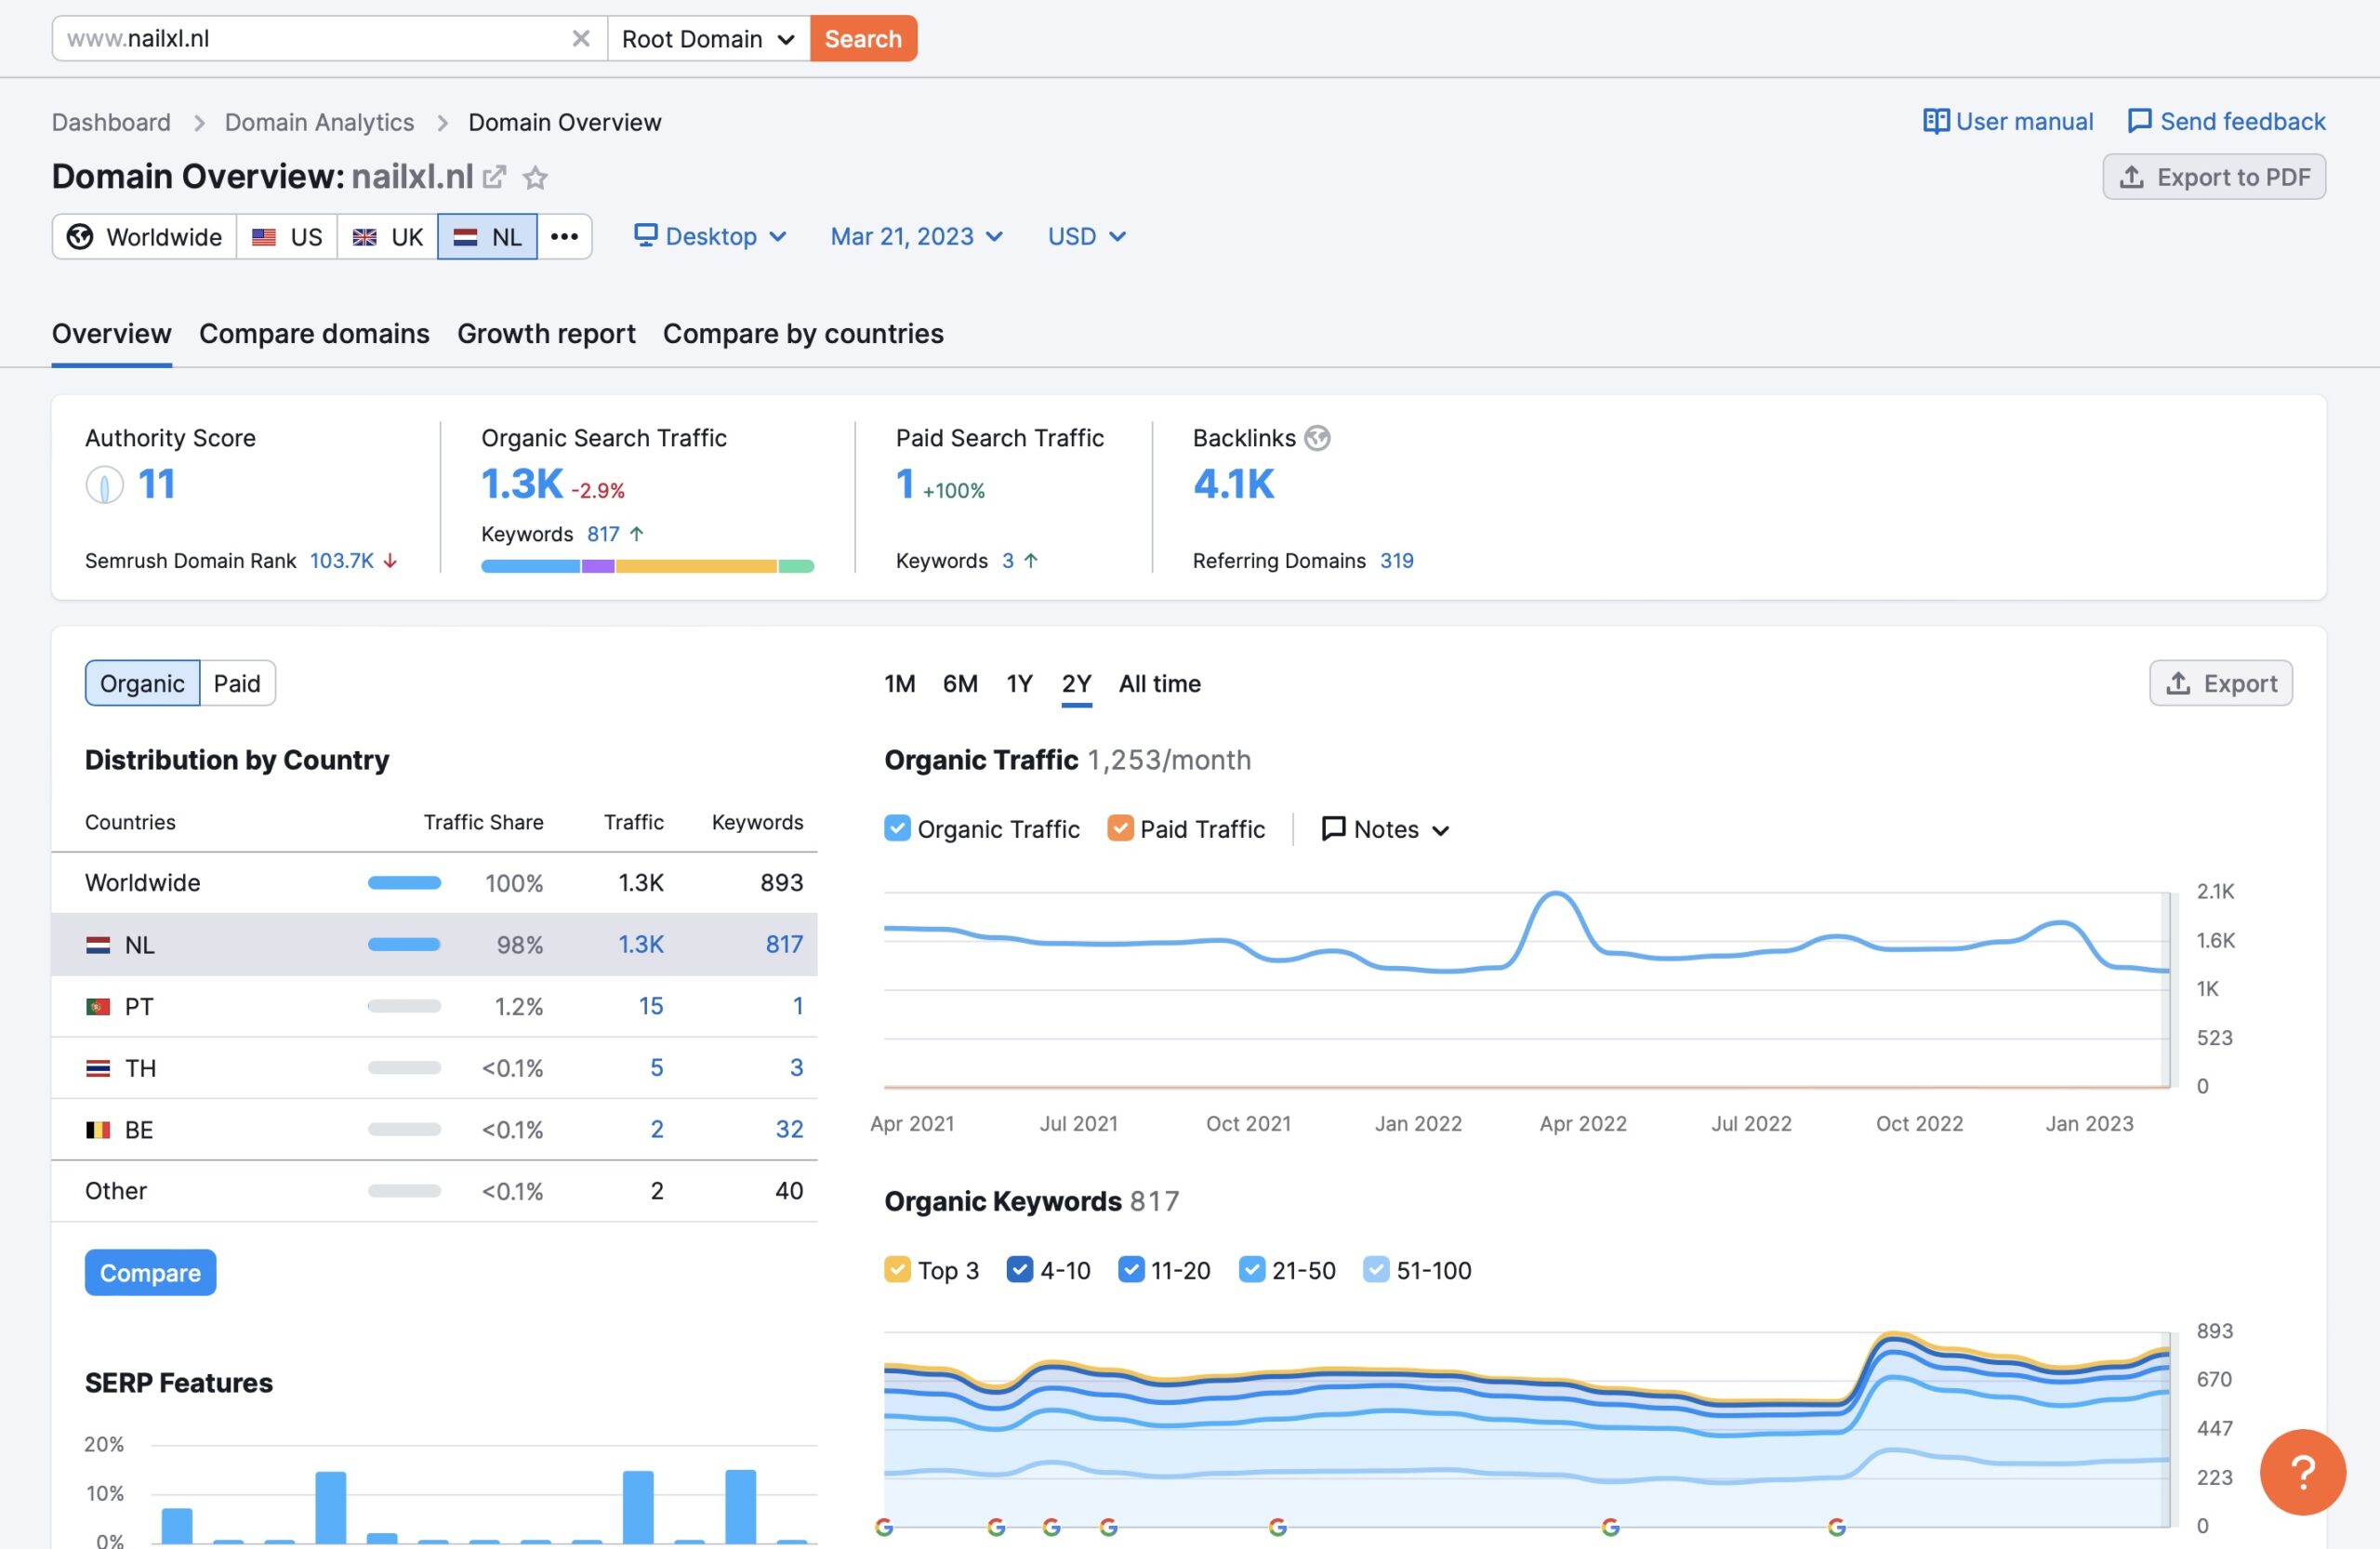The height and width of the screenshot is (1549, 2380).
Task: Click Export to PDF button
Action: click(x=2214, y=177)
